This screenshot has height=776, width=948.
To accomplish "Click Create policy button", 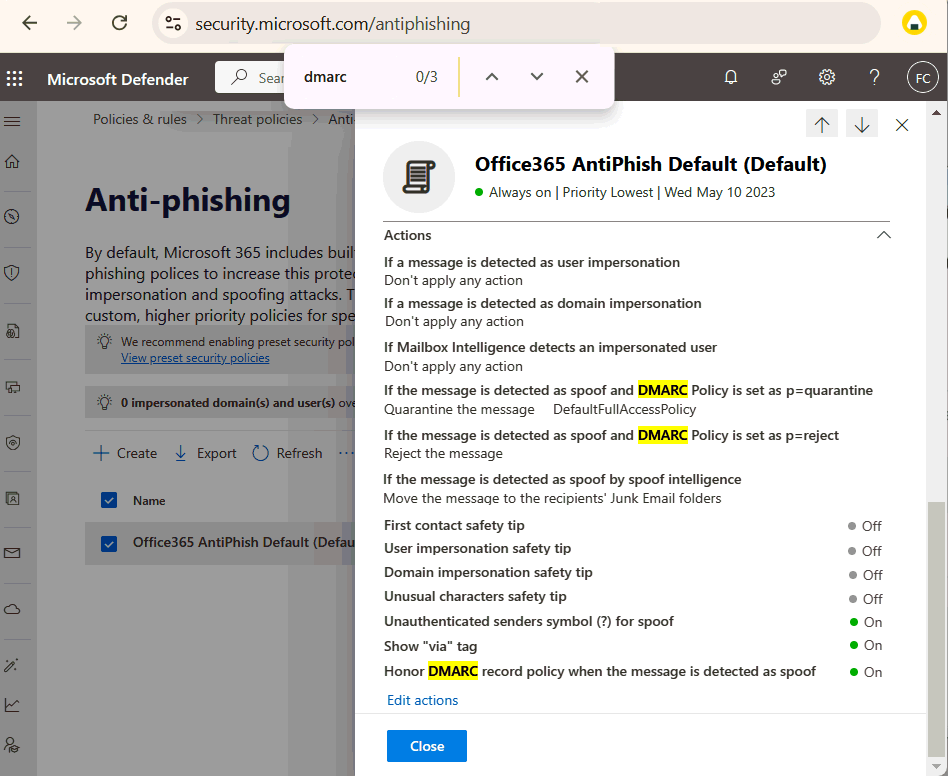I will (125, 453).
